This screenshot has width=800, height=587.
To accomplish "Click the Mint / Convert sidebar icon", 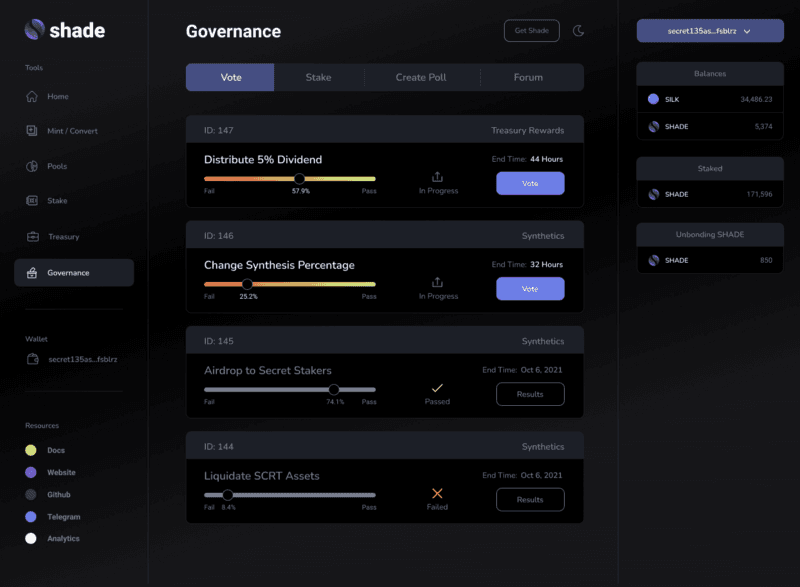I will [32, 131].
